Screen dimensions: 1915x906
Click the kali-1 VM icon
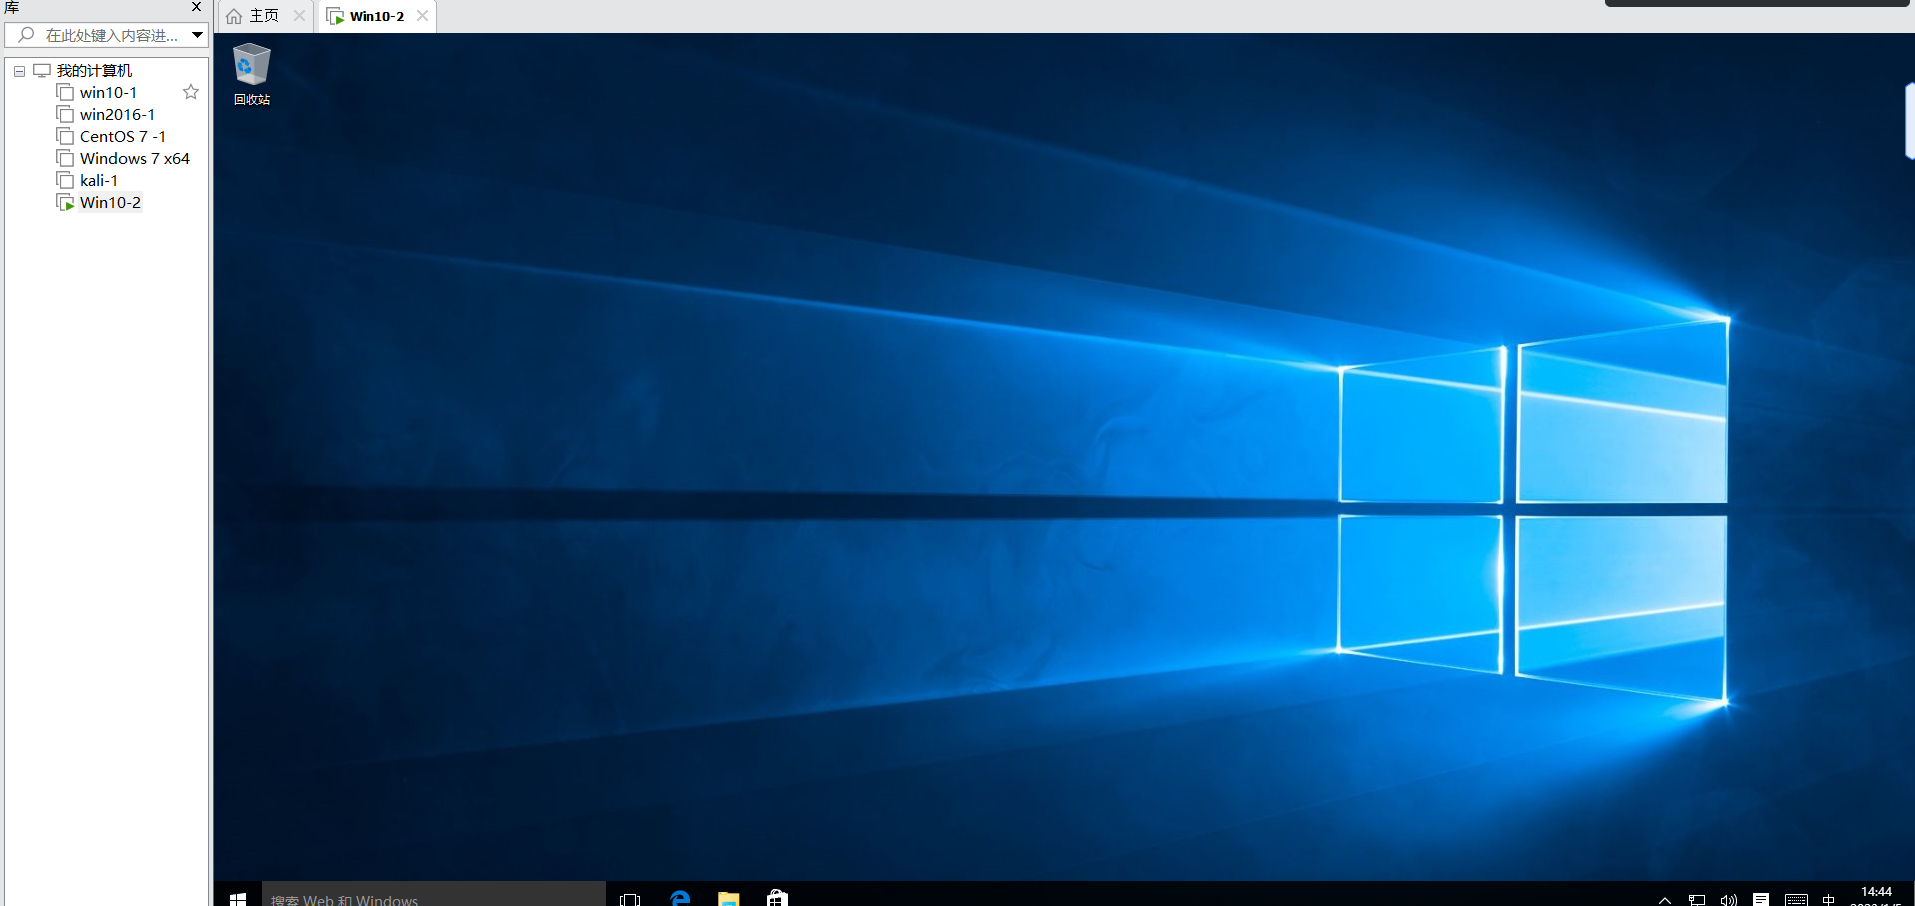[x=65, y=180]
